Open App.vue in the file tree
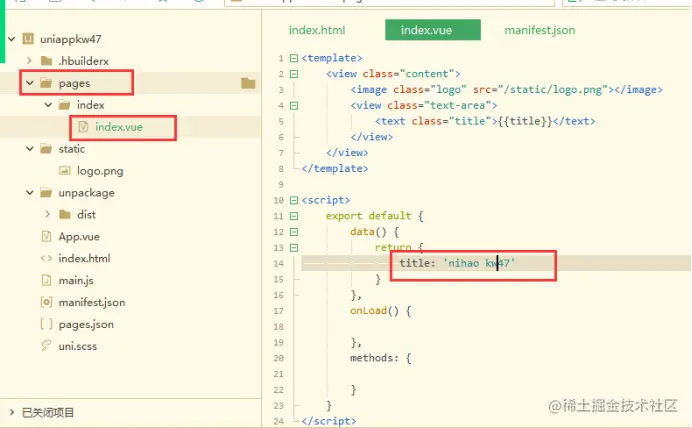 [79, 237]
